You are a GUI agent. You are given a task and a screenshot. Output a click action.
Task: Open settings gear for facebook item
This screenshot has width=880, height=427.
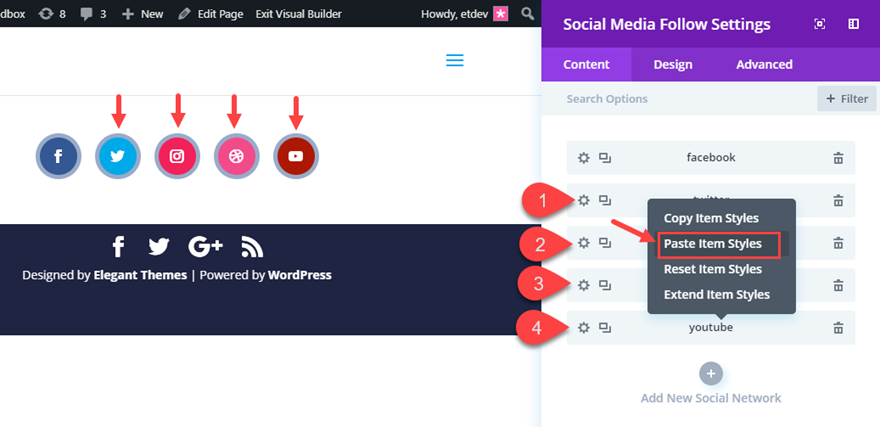[584, 158]
